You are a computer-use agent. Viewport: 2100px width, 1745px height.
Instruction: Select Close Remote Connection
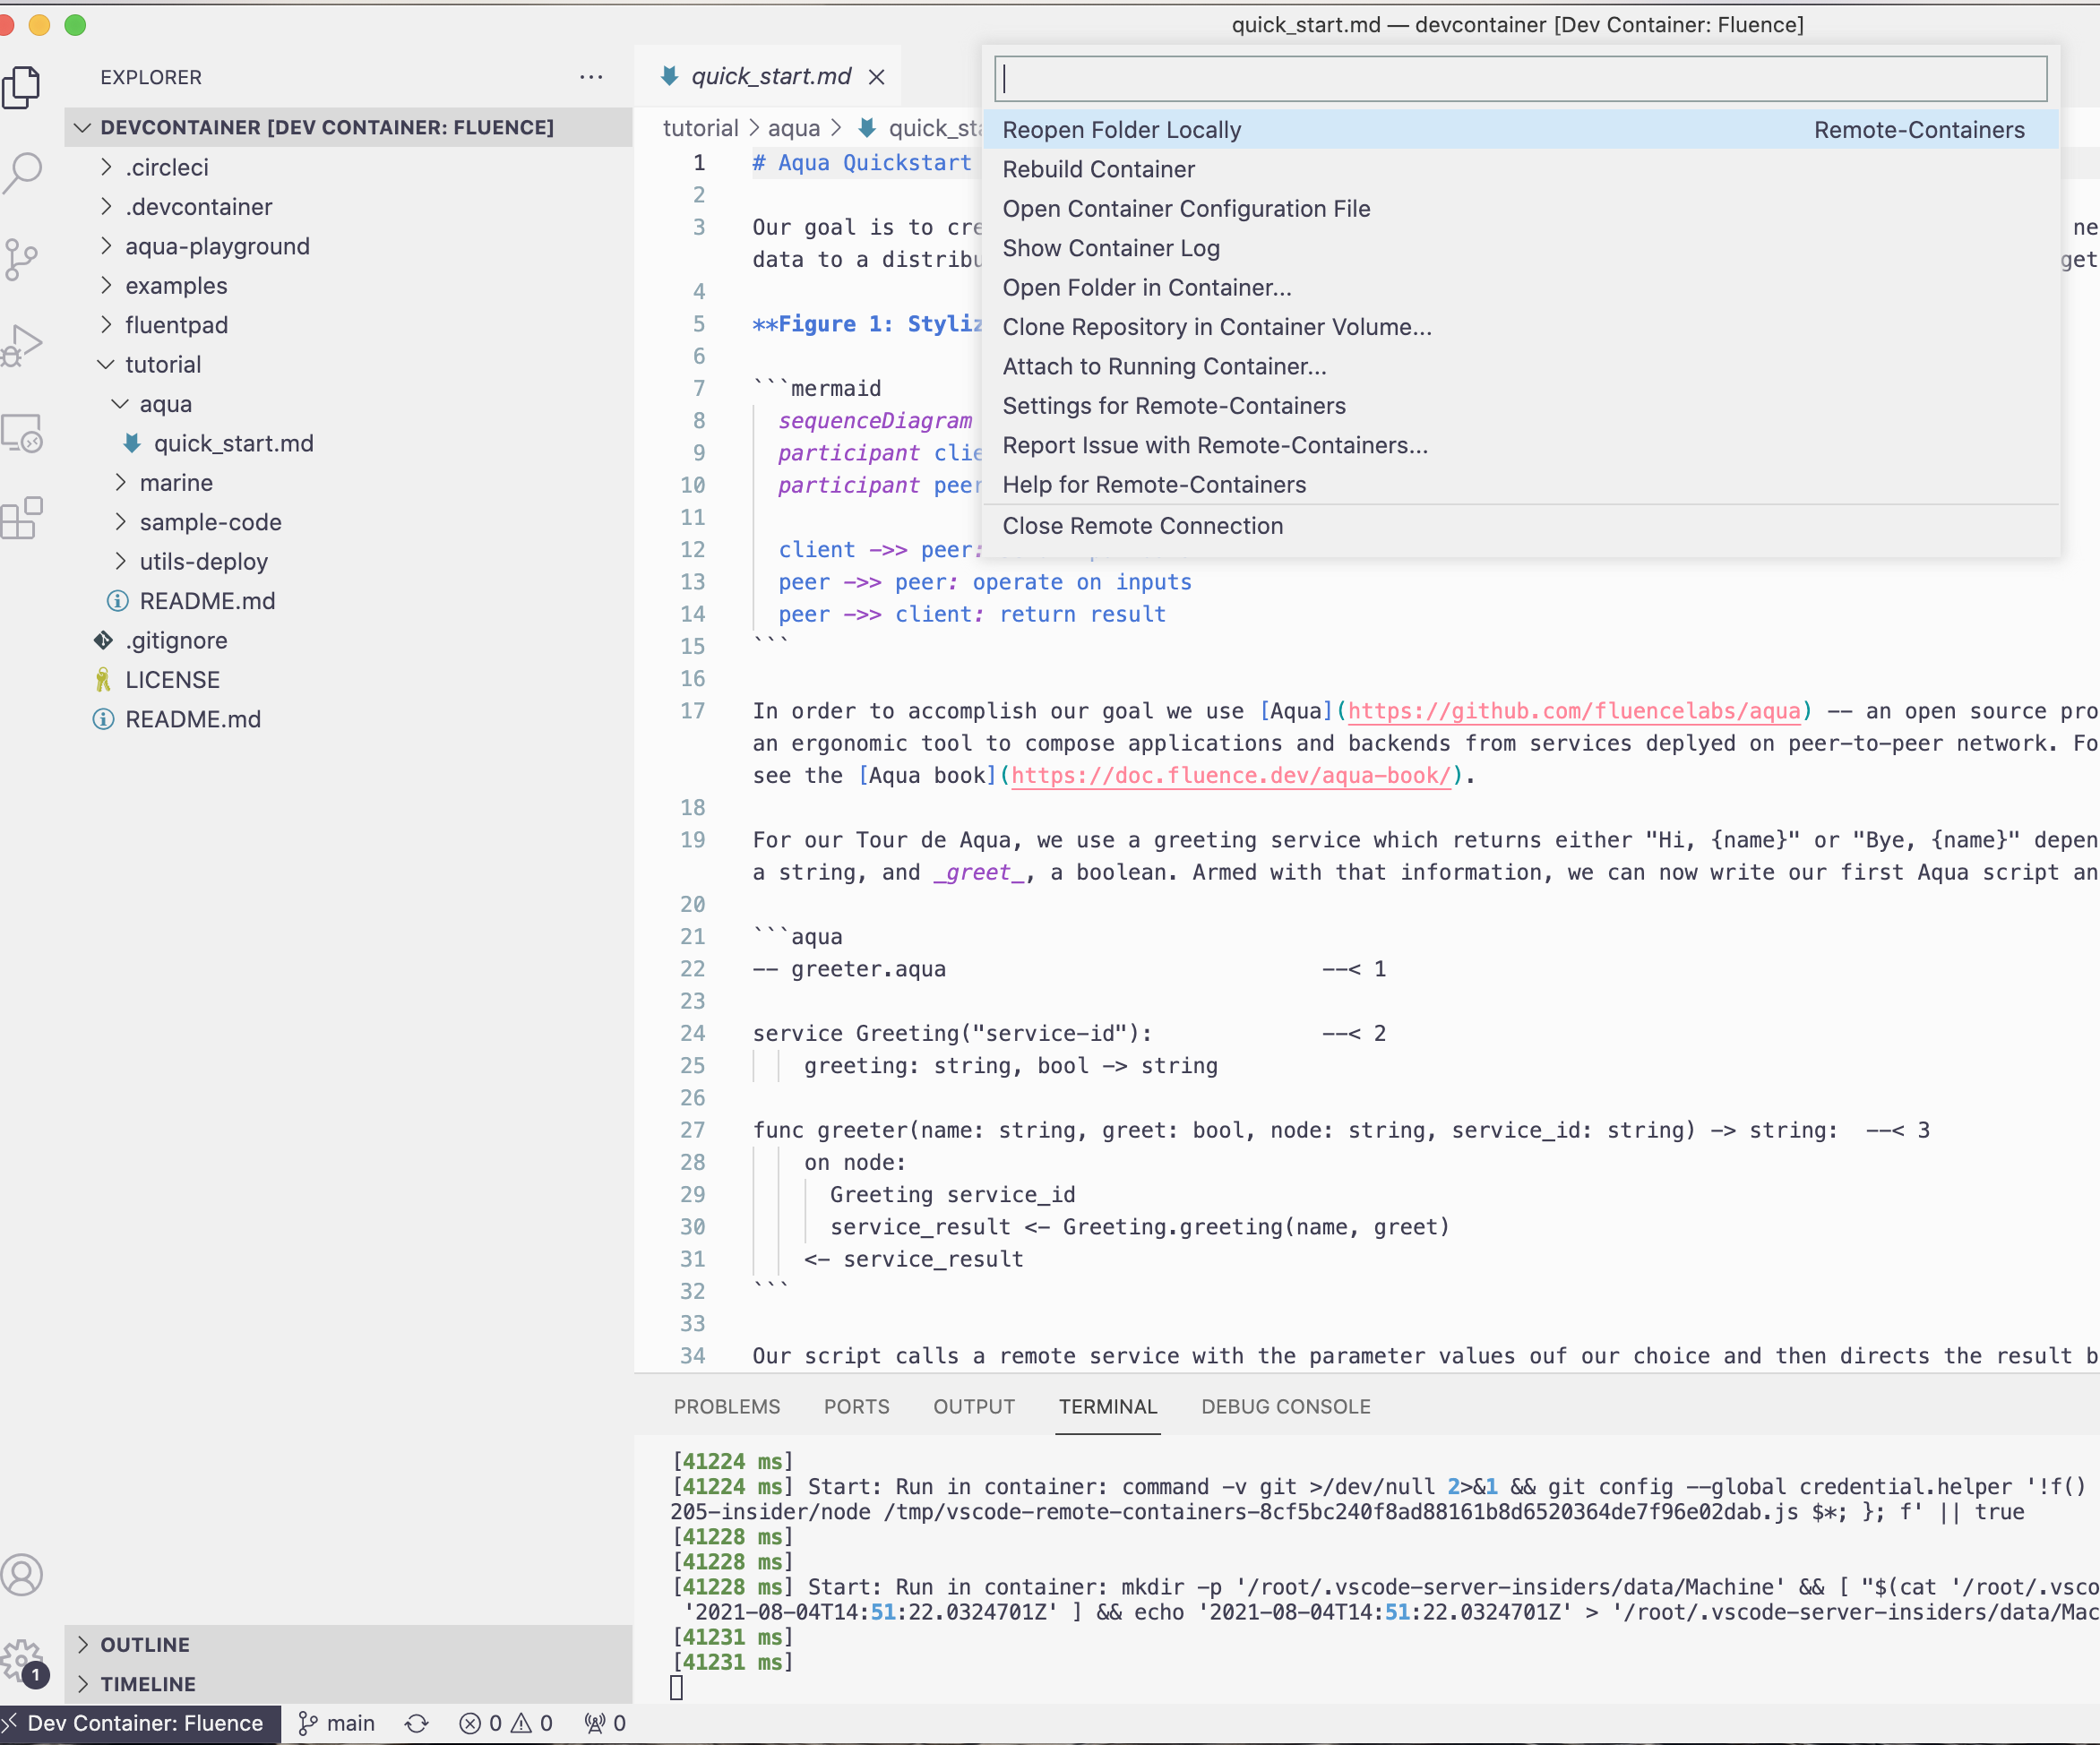coord(1521,526)
